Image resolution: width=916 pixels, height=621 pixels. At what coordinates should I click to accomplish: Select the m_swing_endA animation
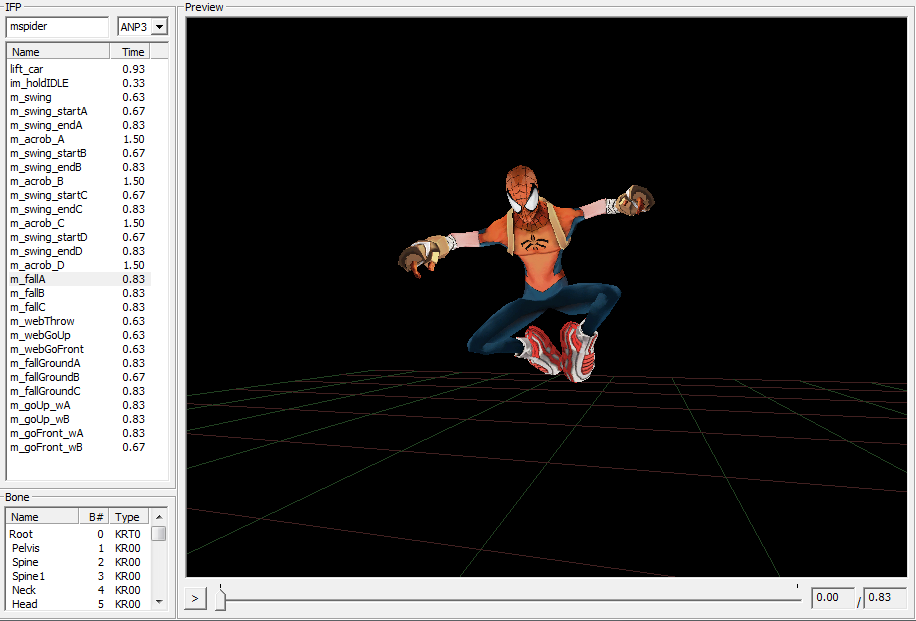click(78, 125)
